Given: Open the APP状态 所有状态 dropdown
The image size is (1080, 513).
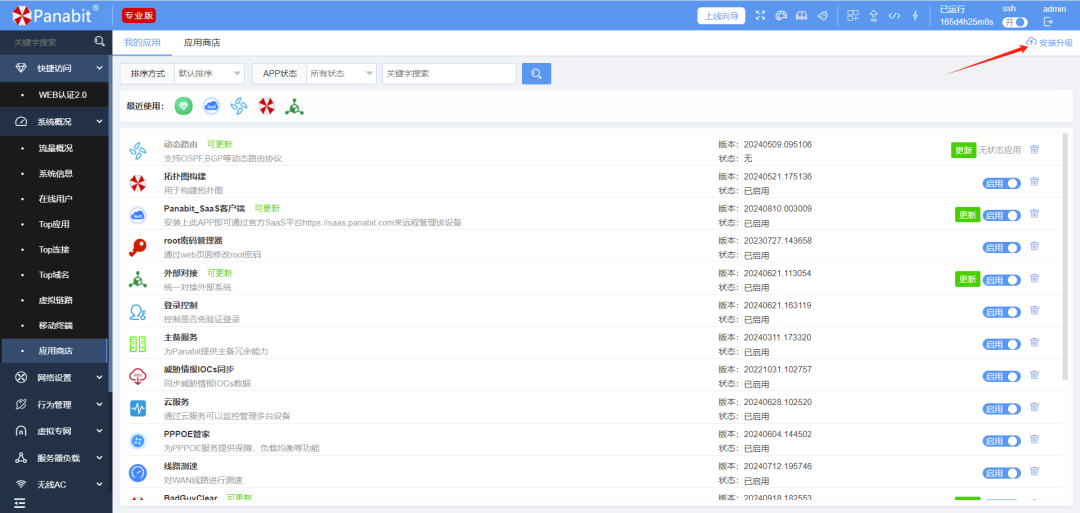Looking at the screenshot, I should click(x=342, y=74).
